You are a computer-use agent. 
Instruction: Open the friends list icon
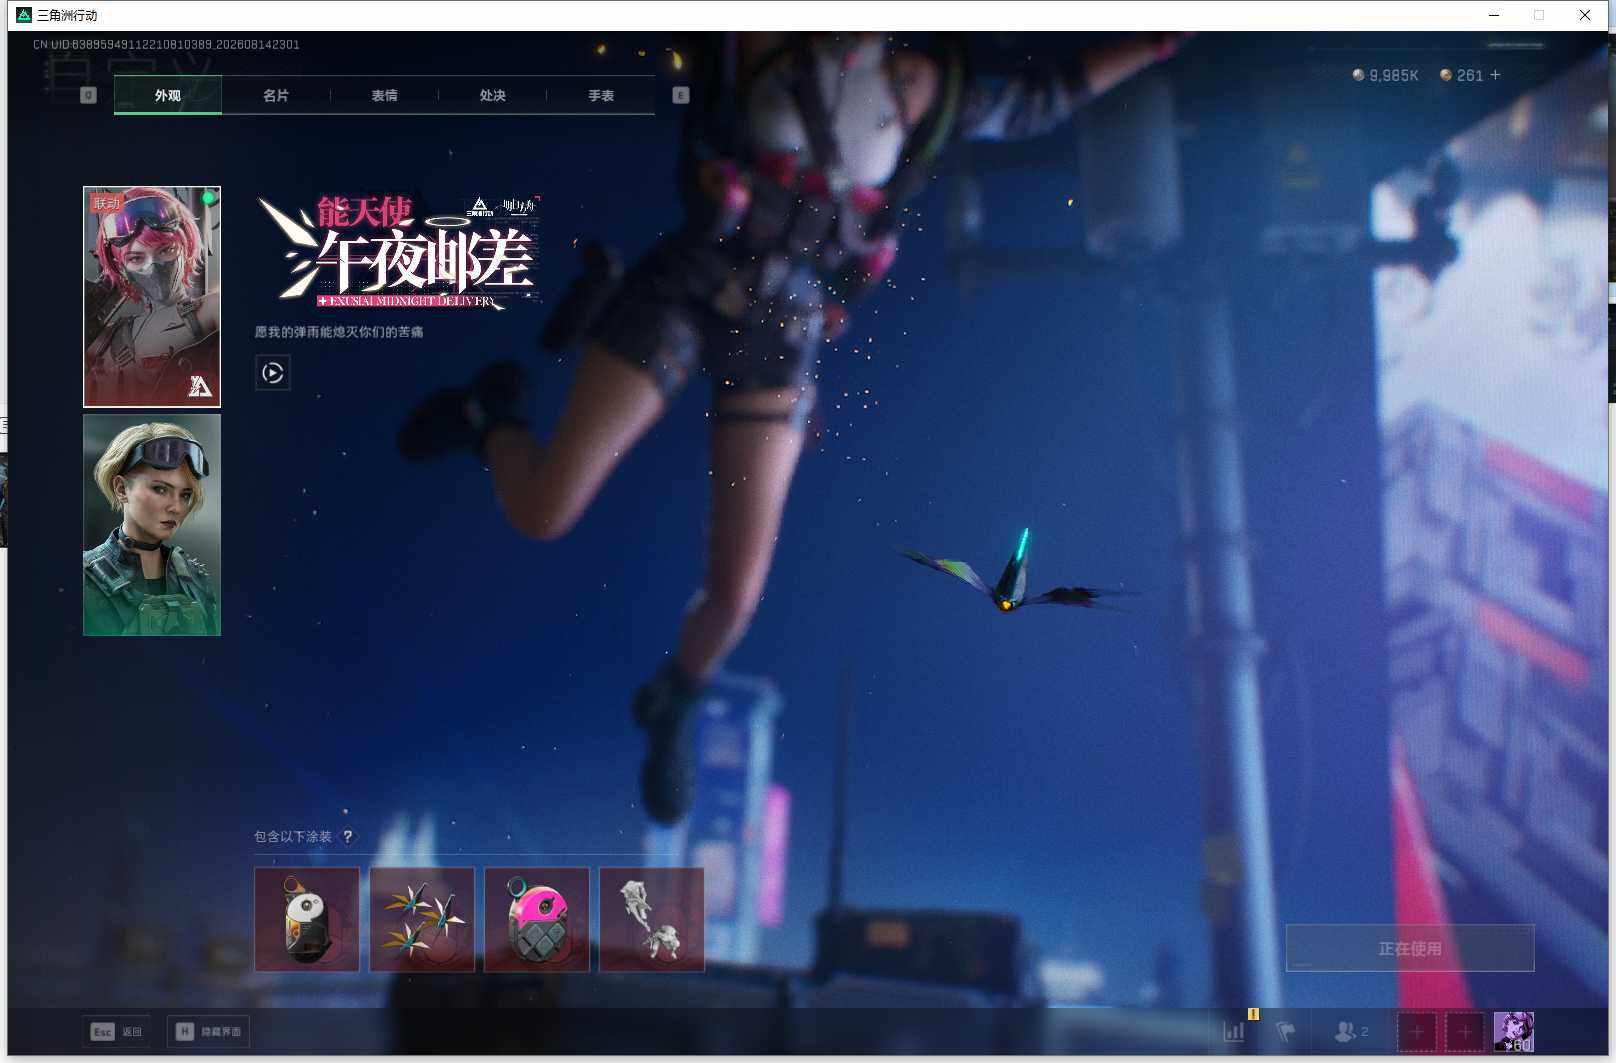tap(1352, 1031)
